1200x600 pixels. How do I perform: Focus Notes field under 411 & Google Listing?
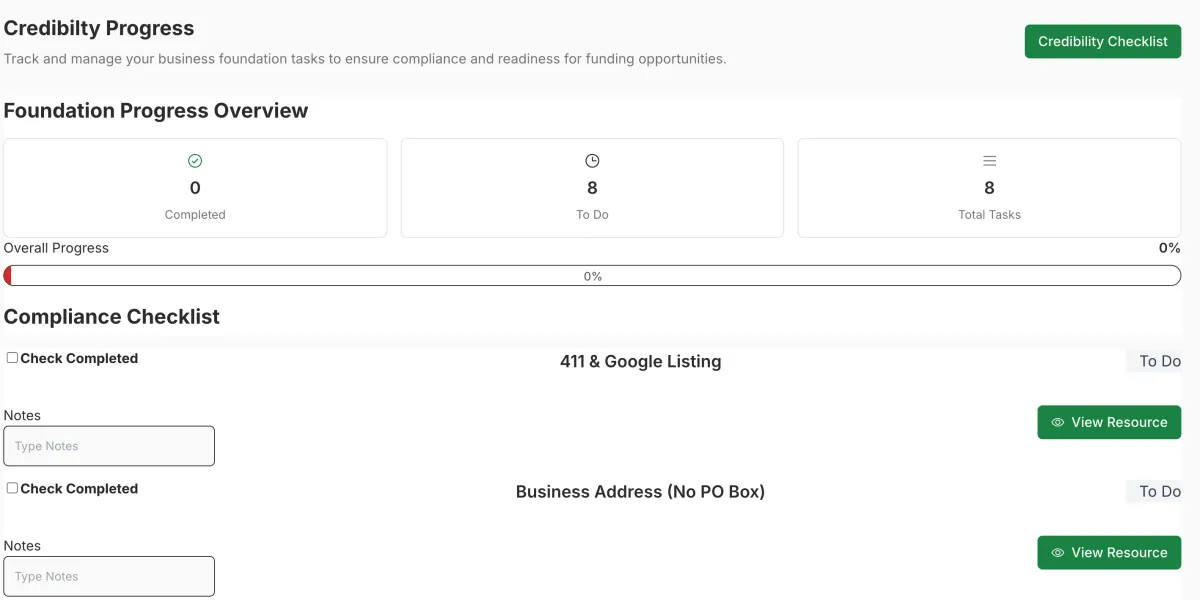coord(109,446)
